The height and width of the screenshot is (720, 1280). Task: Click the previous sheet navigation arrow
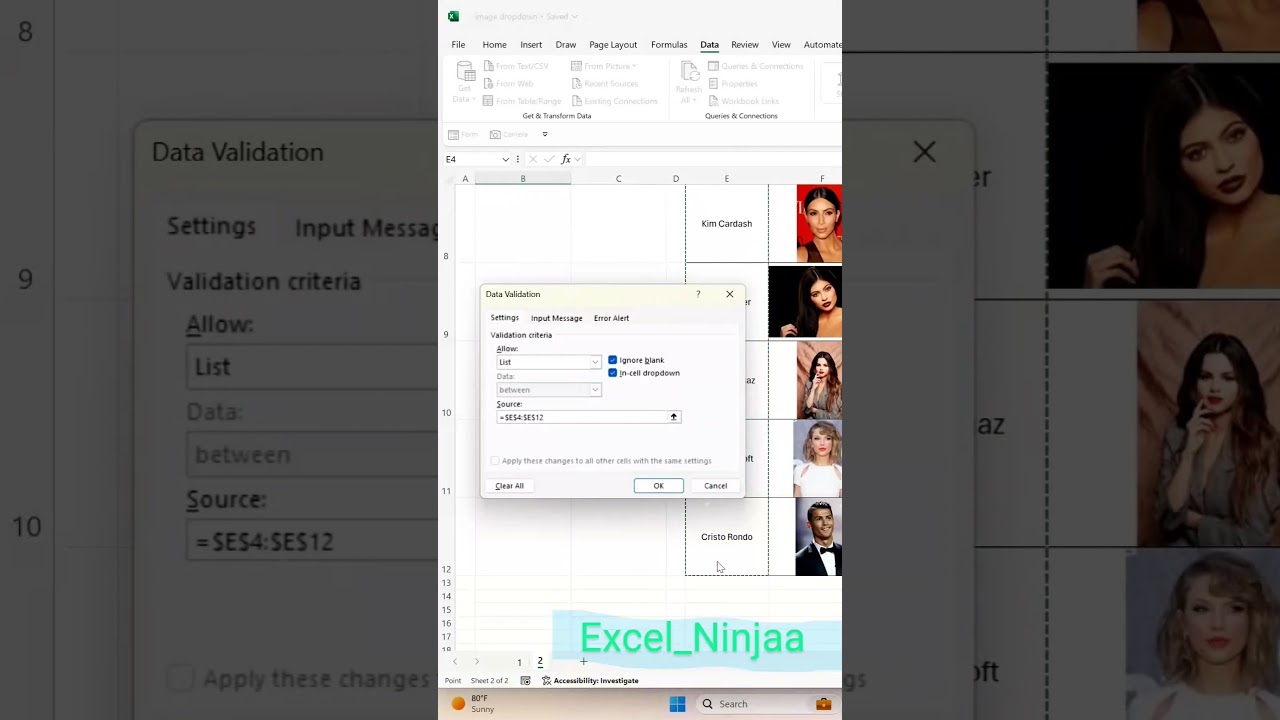coord(456,662)
